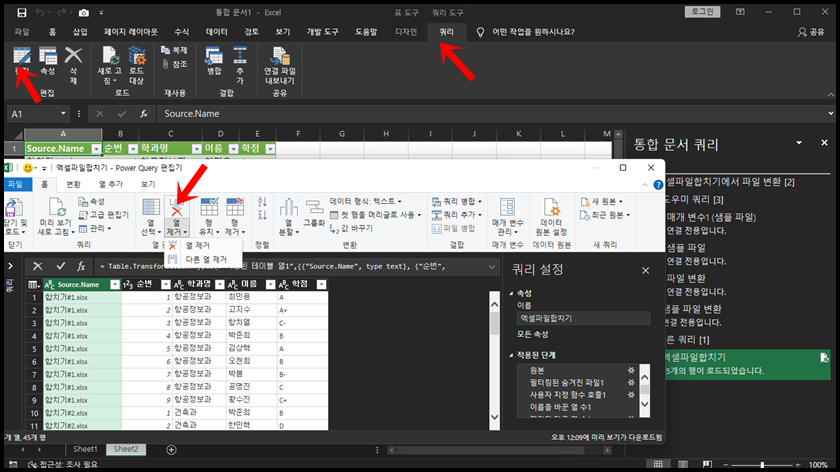Click the 로그인 button in the title bar

[x=702, y=12]
